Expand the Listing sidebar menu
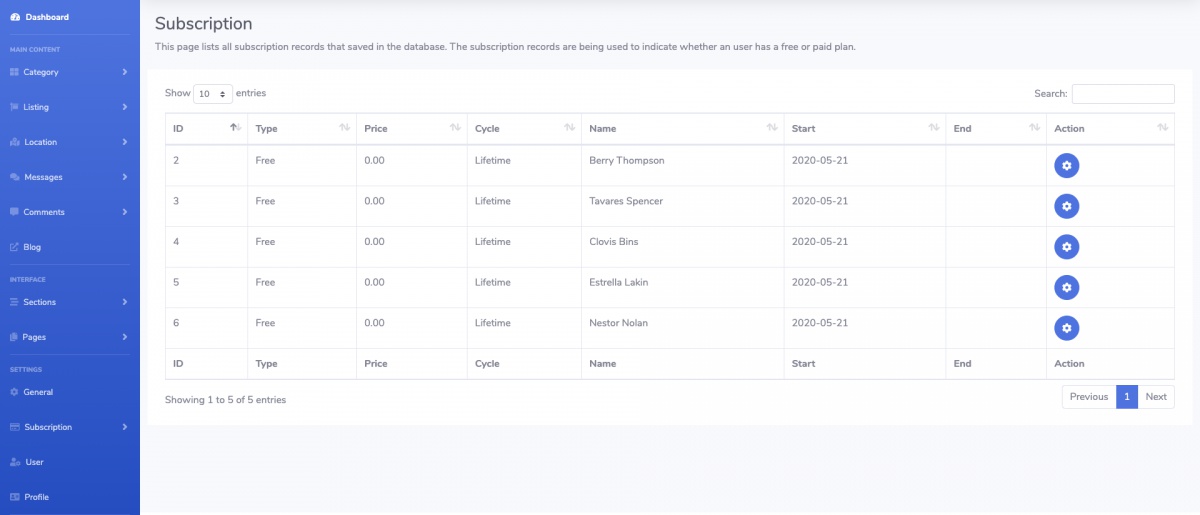Screen dimensions: 1200x515 tap(68, 107)
